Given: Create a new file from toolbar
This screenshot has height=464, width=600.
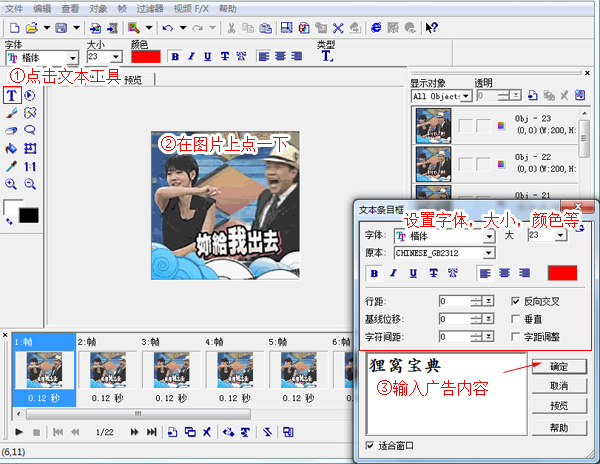Looking at the screenshot, I should pos(15,28).
